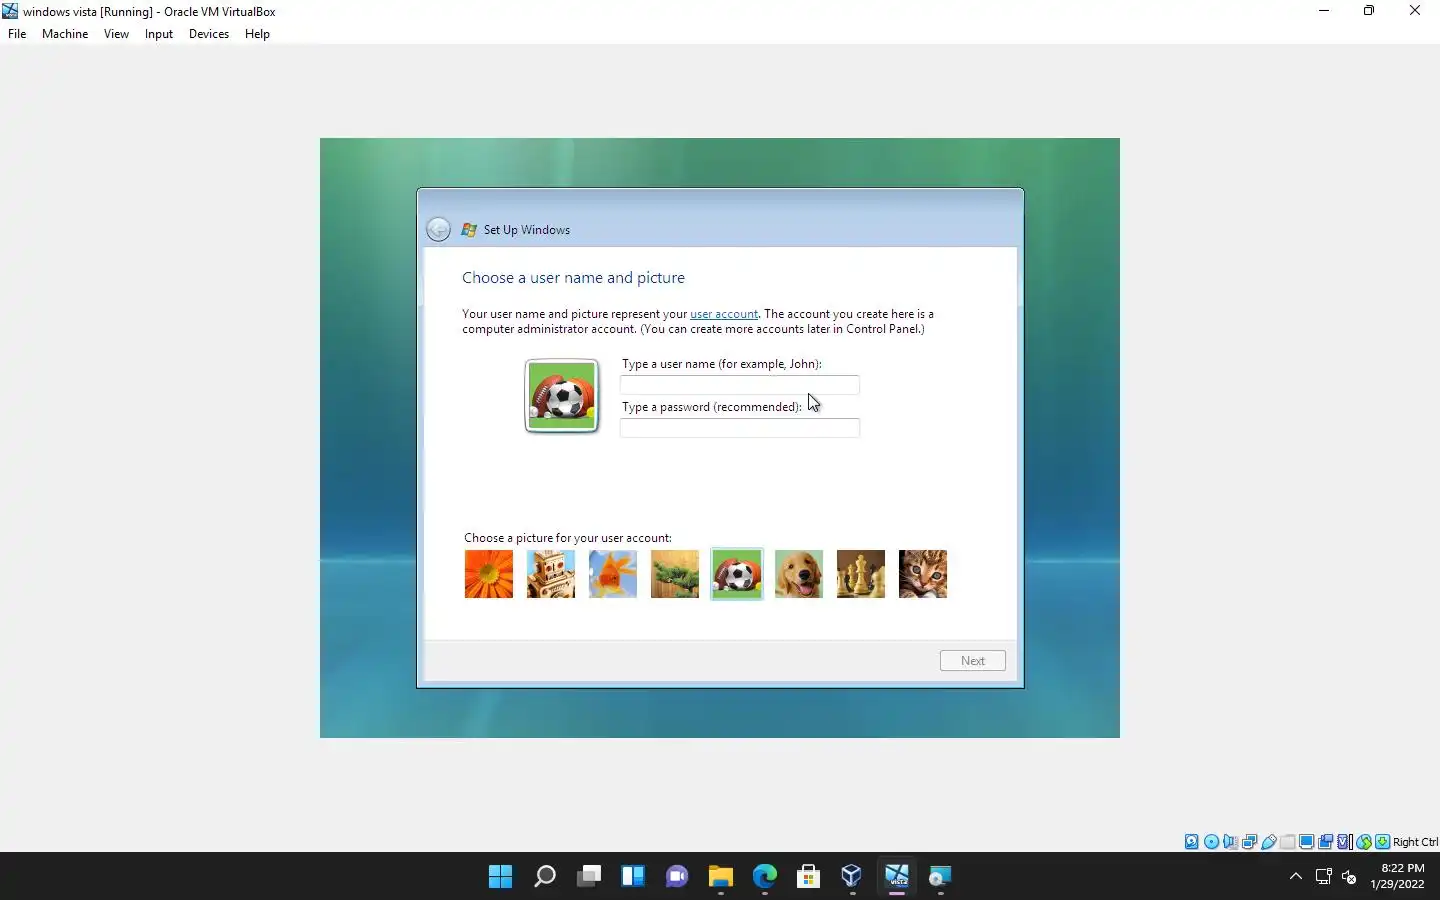Choose the goldfish account picture
1440x900 pixels.
point(613,574)
